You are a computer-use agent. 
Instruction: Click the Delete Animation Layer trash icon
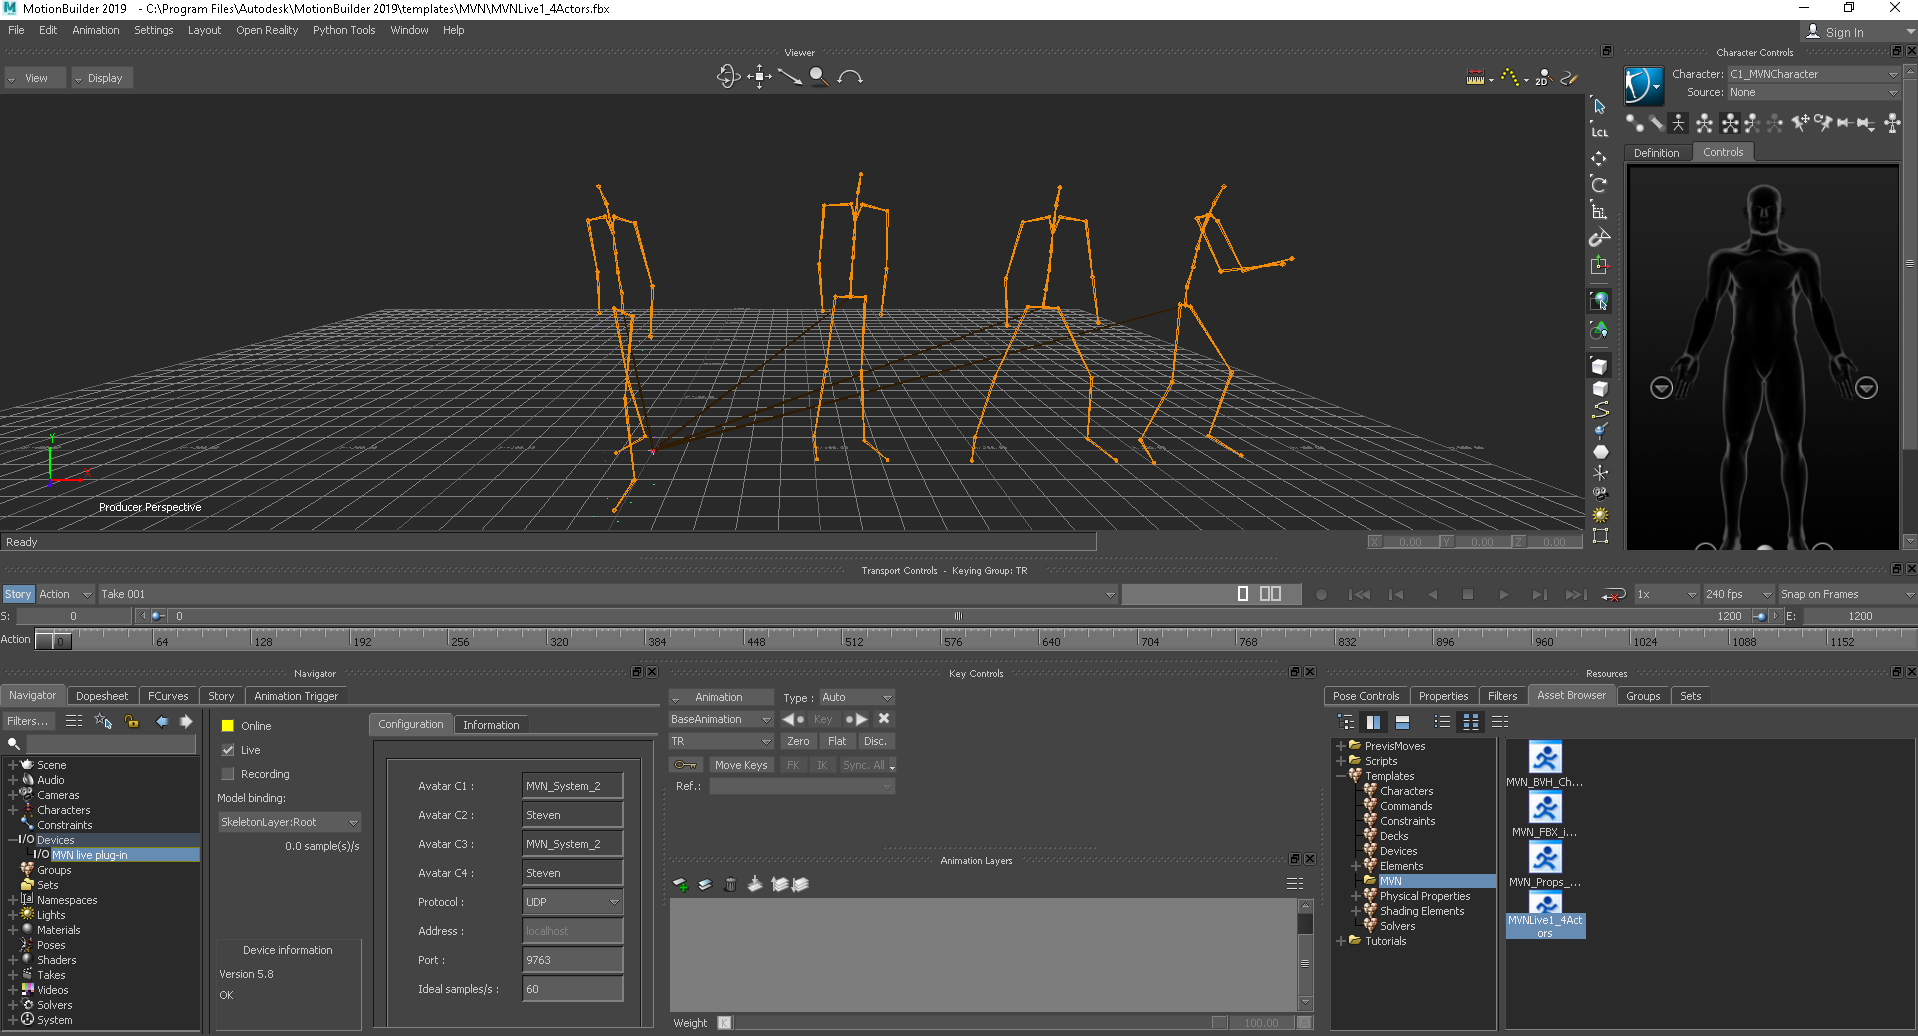pyautogui.click(x=730, y=884)
